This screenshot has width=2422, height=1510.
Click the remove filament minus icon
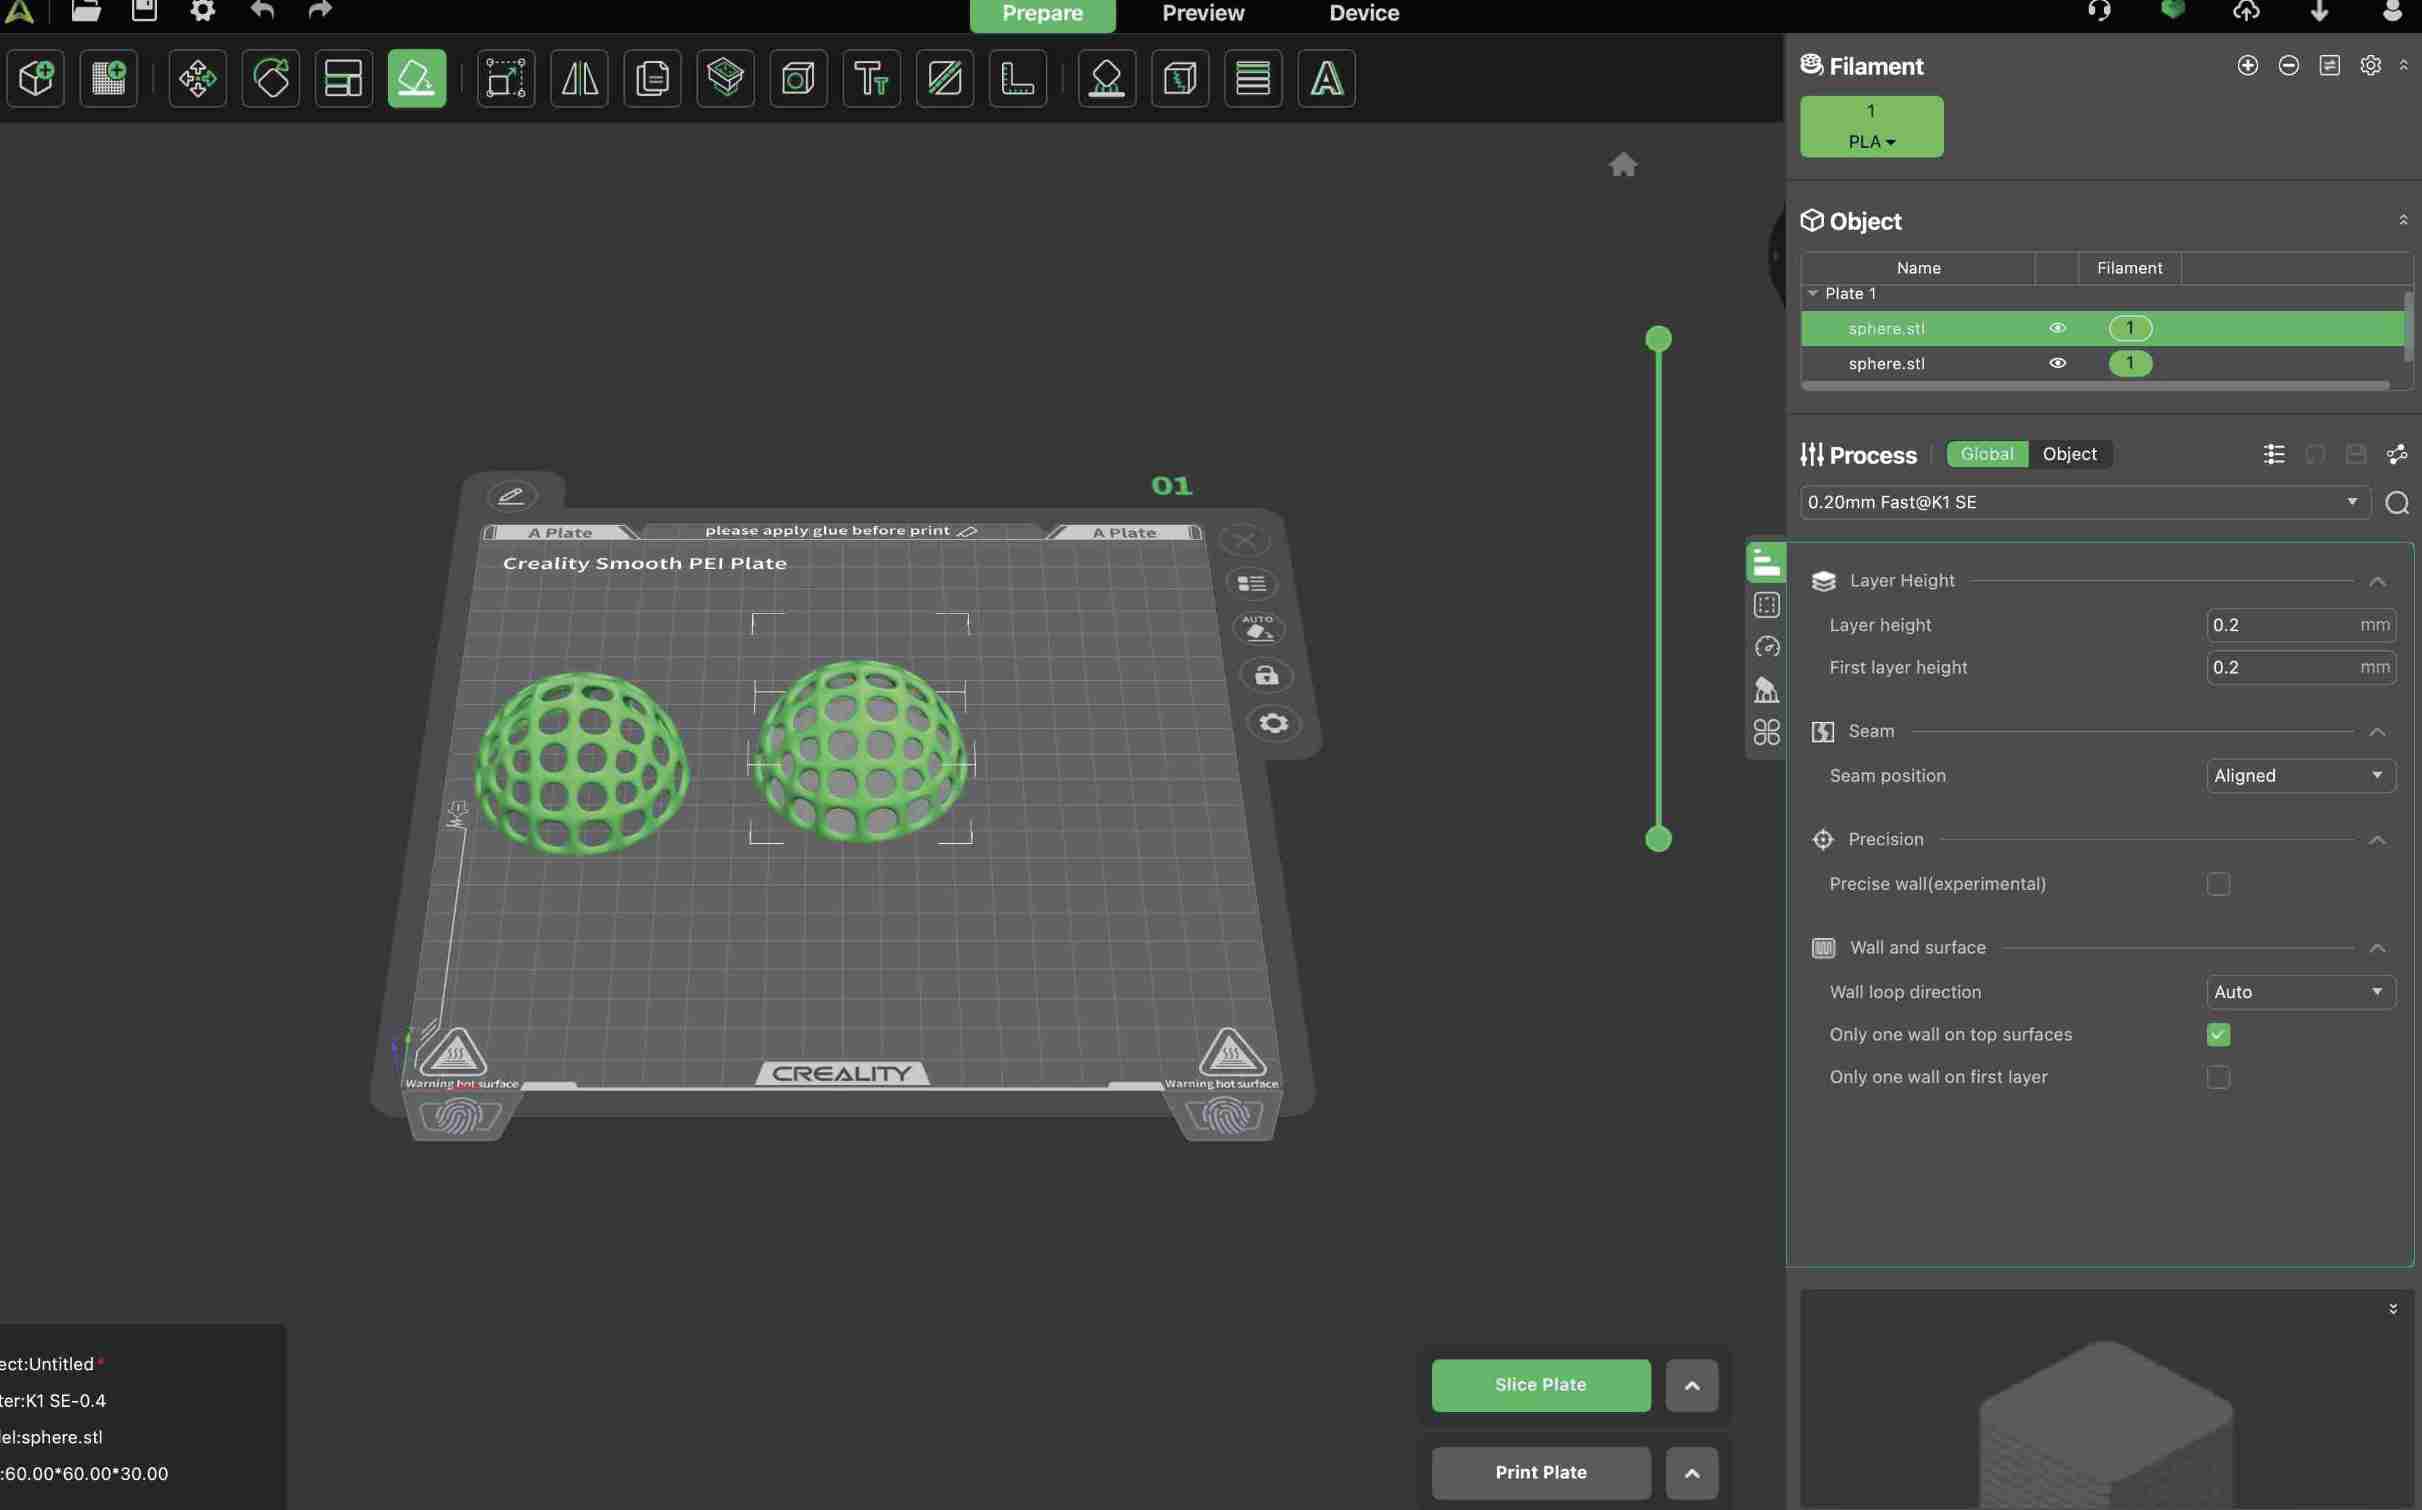tap(2289, 66)
